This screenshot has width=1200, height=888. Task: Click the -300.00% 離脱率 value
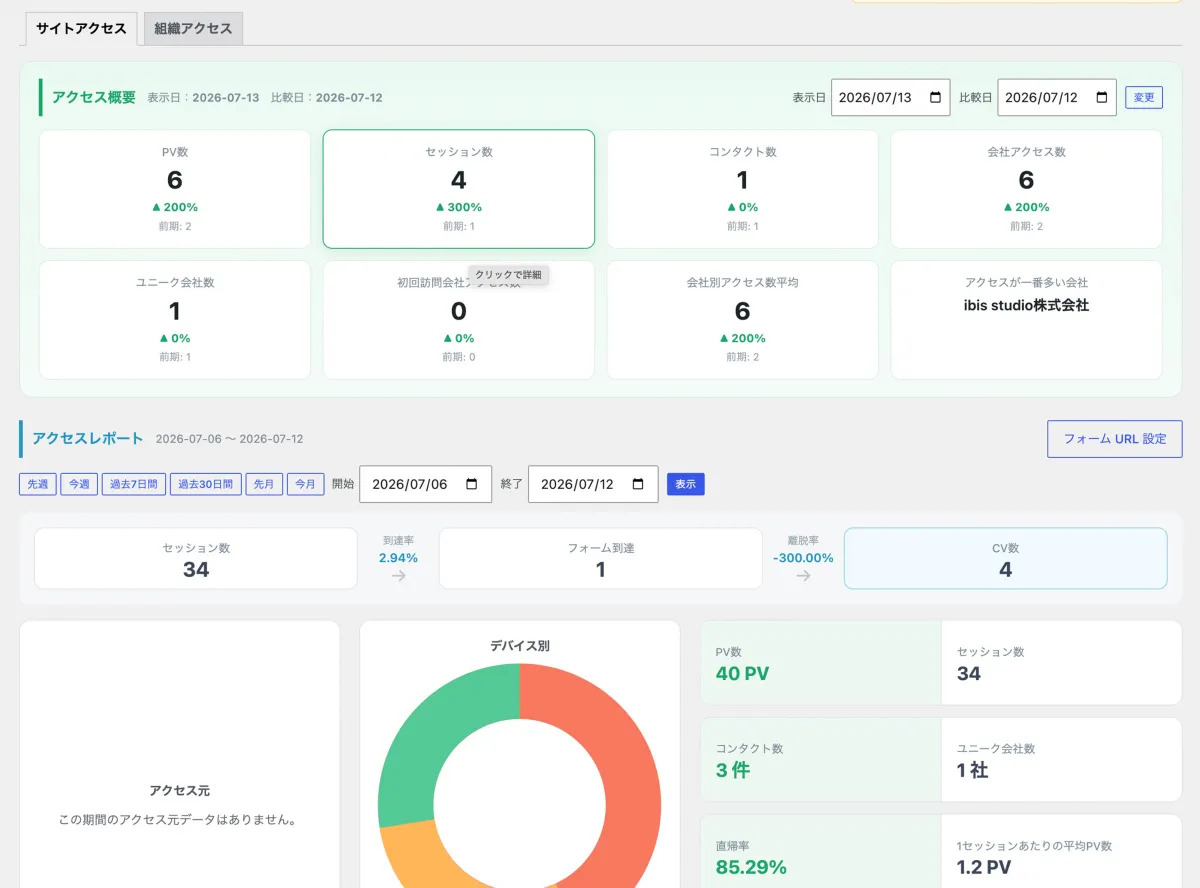point(803,558)
